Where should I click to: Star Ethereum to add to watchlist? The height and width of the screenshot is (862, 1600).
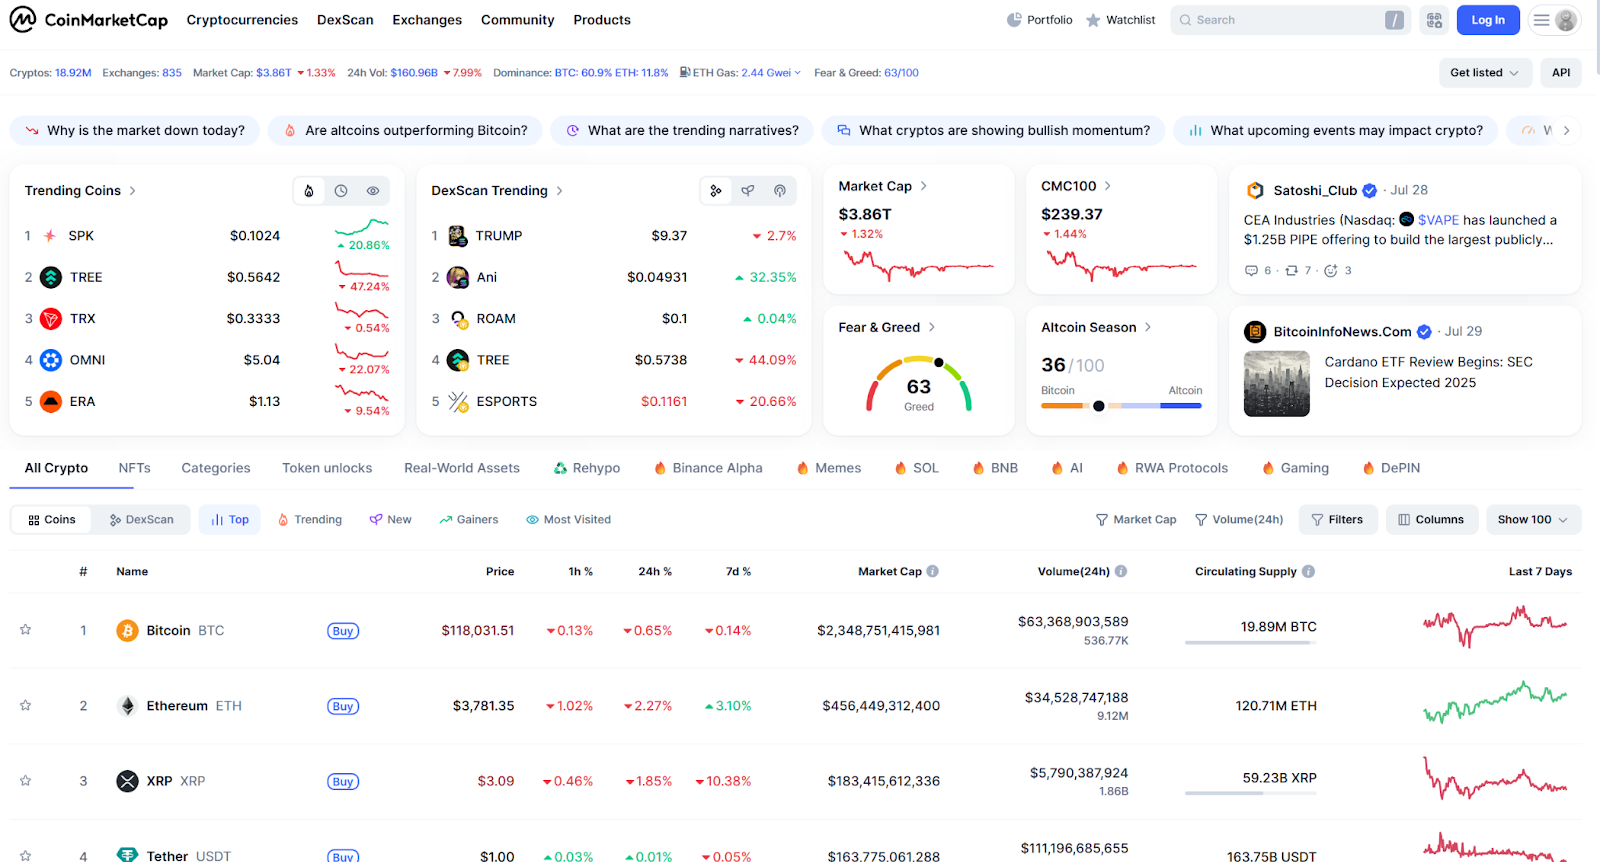click(x=26, y=706)
